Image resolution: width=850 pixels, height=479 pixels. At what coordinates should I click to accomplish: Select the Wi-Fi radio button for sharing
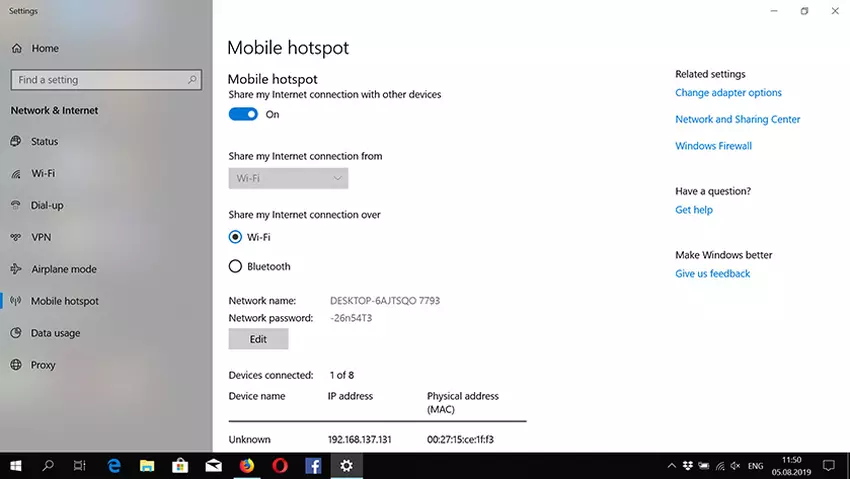coord(235,237)
